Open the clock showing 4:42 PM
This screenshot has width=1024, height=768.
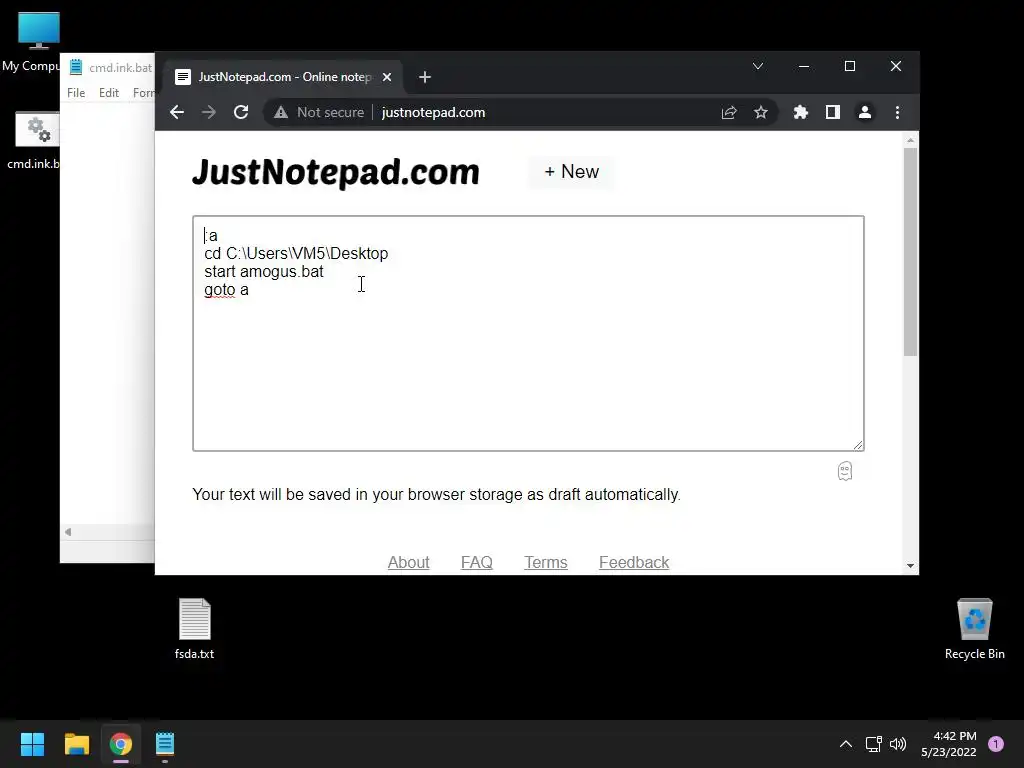pos(949,744)
